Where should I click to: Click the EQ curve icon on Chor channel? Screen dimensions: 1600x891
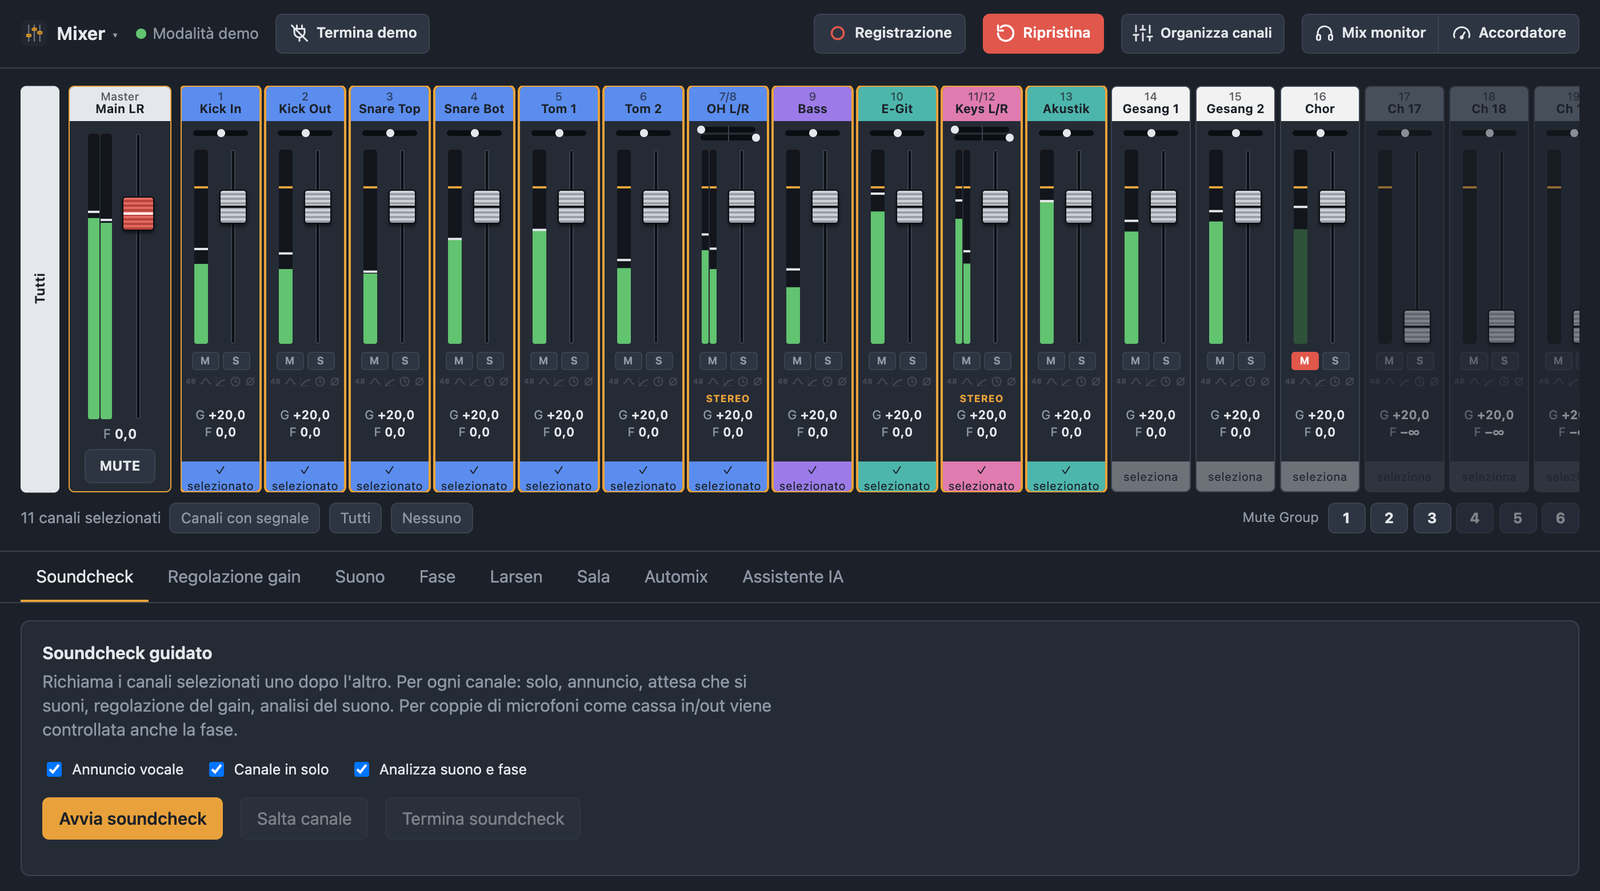coord(1305,381)
